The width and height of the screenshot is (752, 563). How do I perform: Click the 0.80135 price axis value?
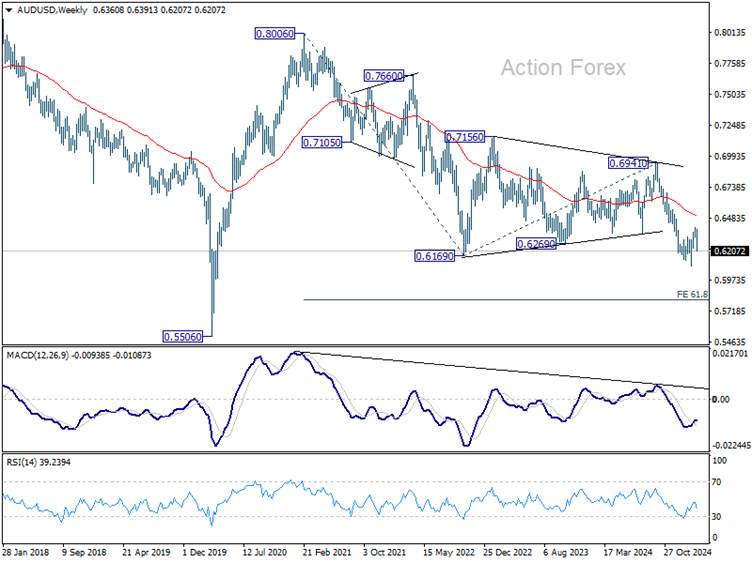730,33
